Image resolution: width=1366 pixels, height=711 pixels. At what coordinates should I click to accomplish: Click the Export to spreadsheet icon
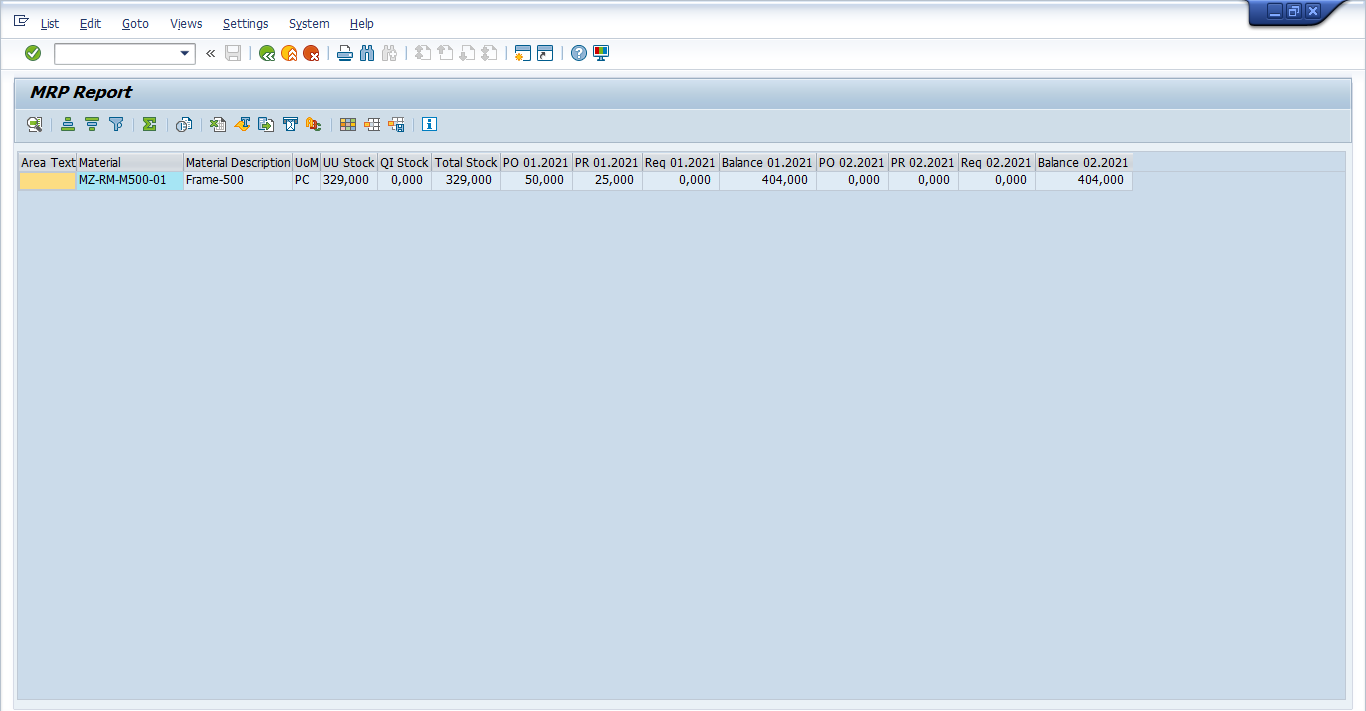[218, 124]
